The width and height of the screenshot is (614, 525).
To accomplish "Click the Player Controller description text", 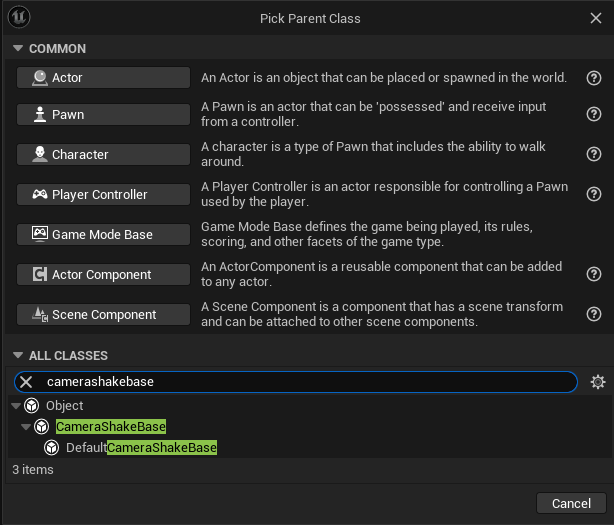I will pos(385,194).
